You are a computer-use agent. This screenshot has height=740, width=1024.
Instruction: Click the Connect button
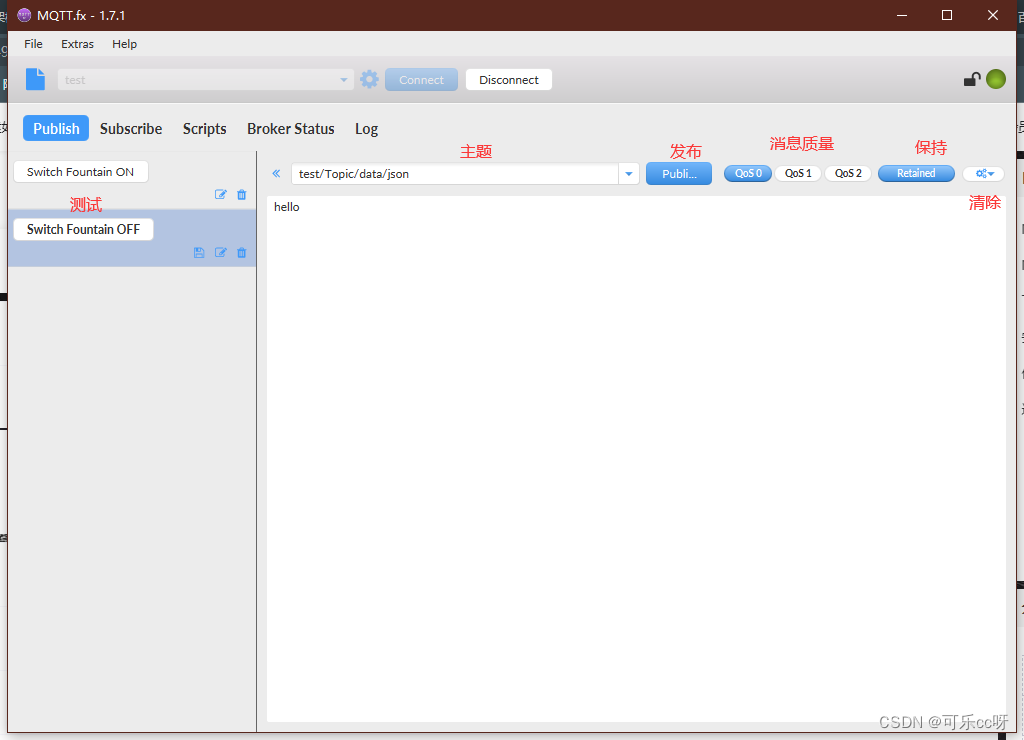click(421, 80)
